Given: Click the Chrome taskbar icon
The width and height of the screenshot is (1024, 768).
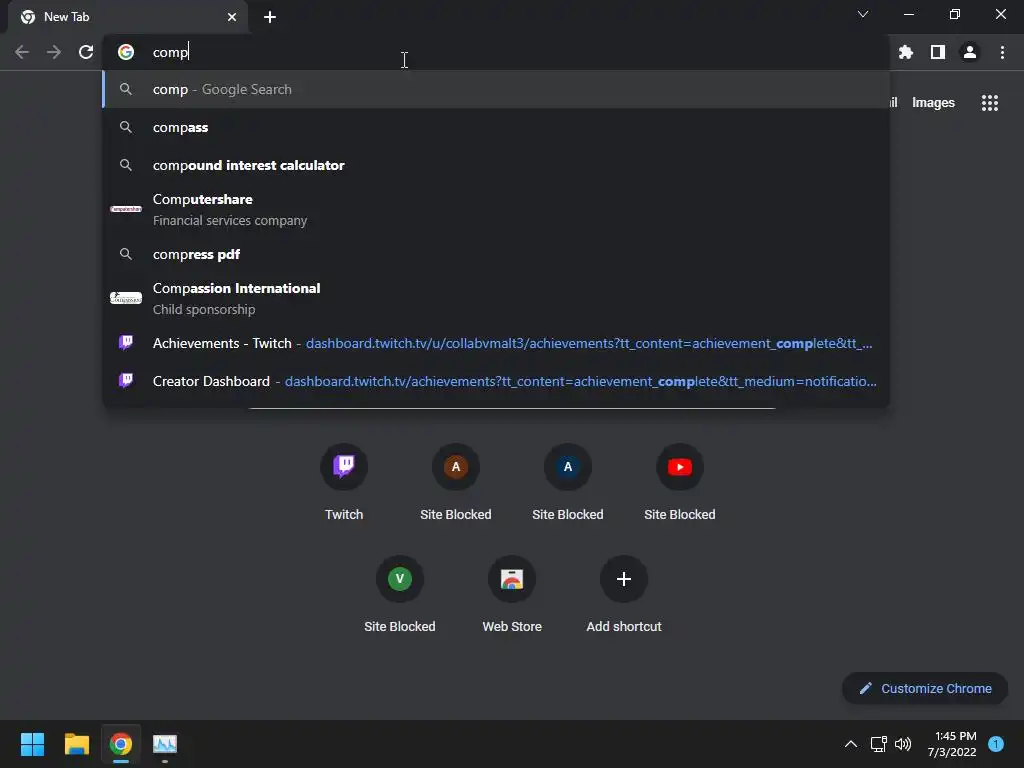Looking at the screenshot, I should click(x=121, y=744).
